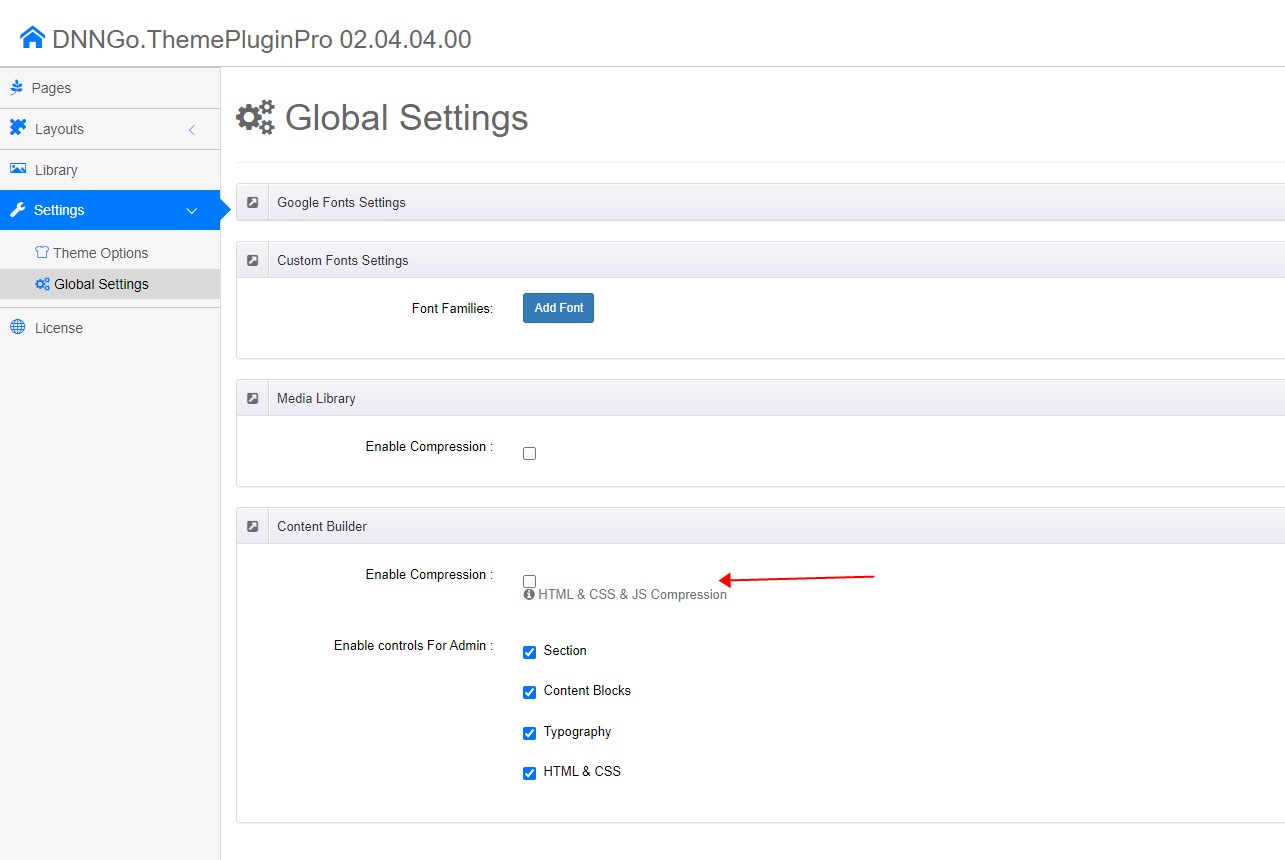This screenshot has width=1285, height=860.
Task: Click the Enable controls For Admin label
Action: [x=413, y=645]
